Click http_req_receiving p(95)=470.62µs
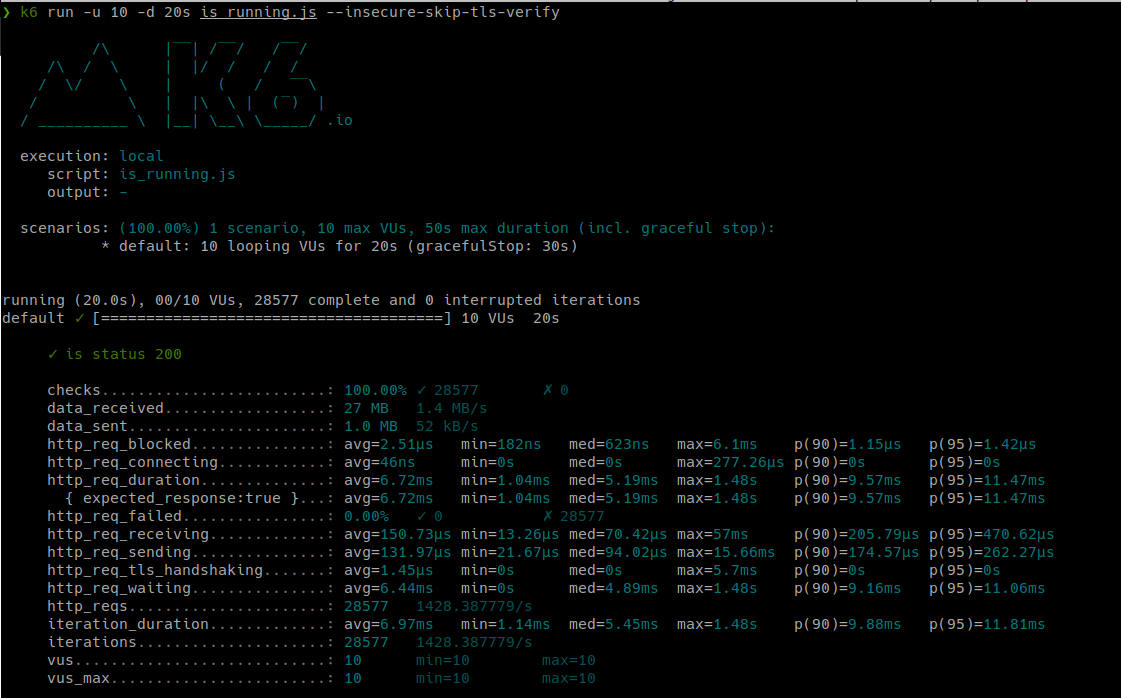The image size is (1121, 698). 991,534
